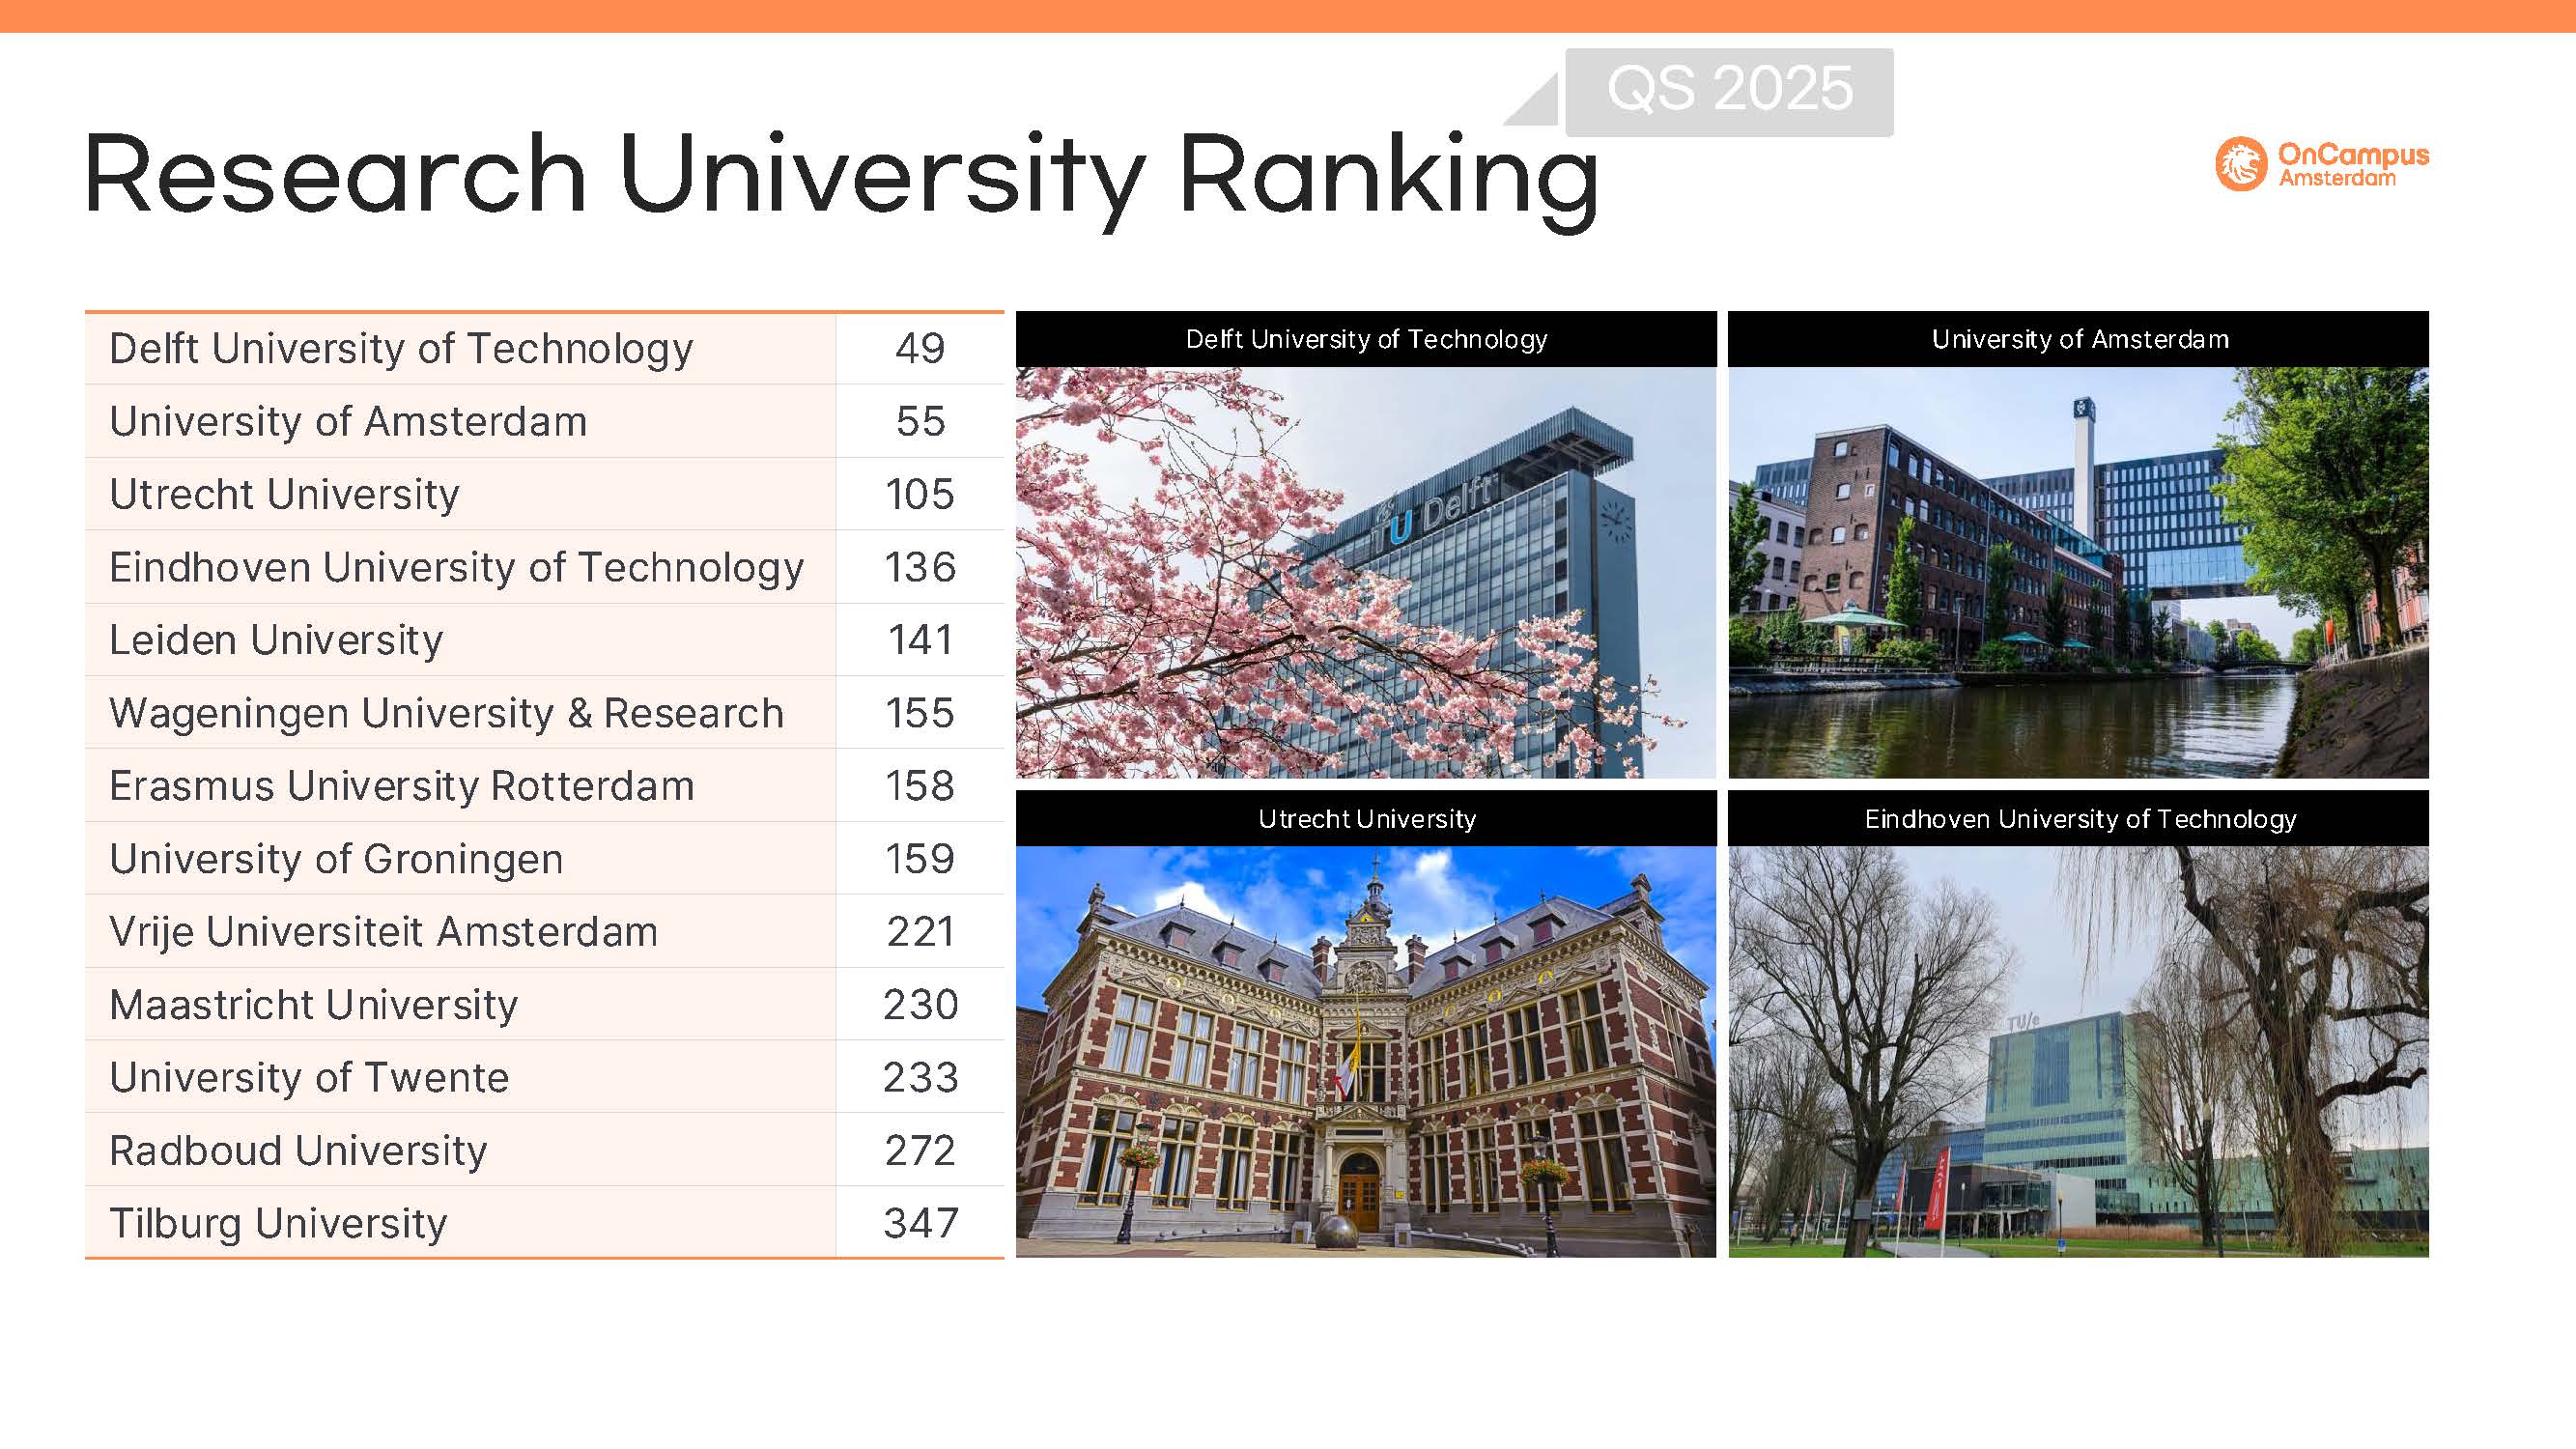Click the QS 2025 label badge
The image size is (2576, 1449).
[x=1729, y=90]
